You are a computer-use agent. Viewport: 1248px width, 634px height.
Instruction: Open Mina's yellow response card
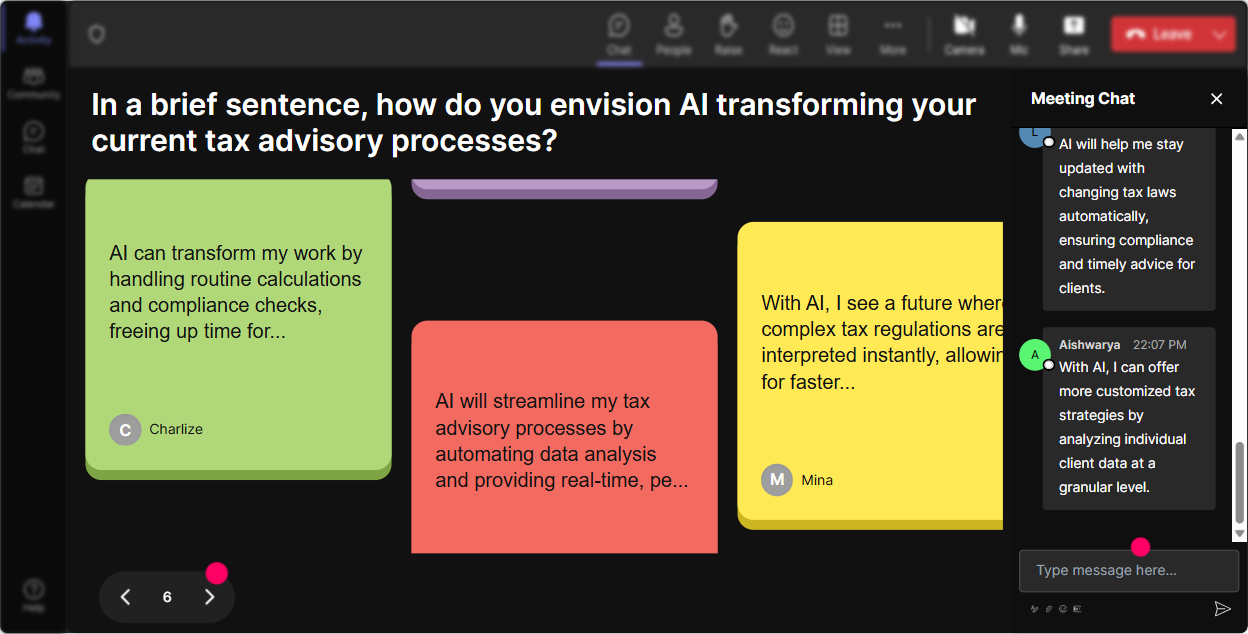point(870,375)
